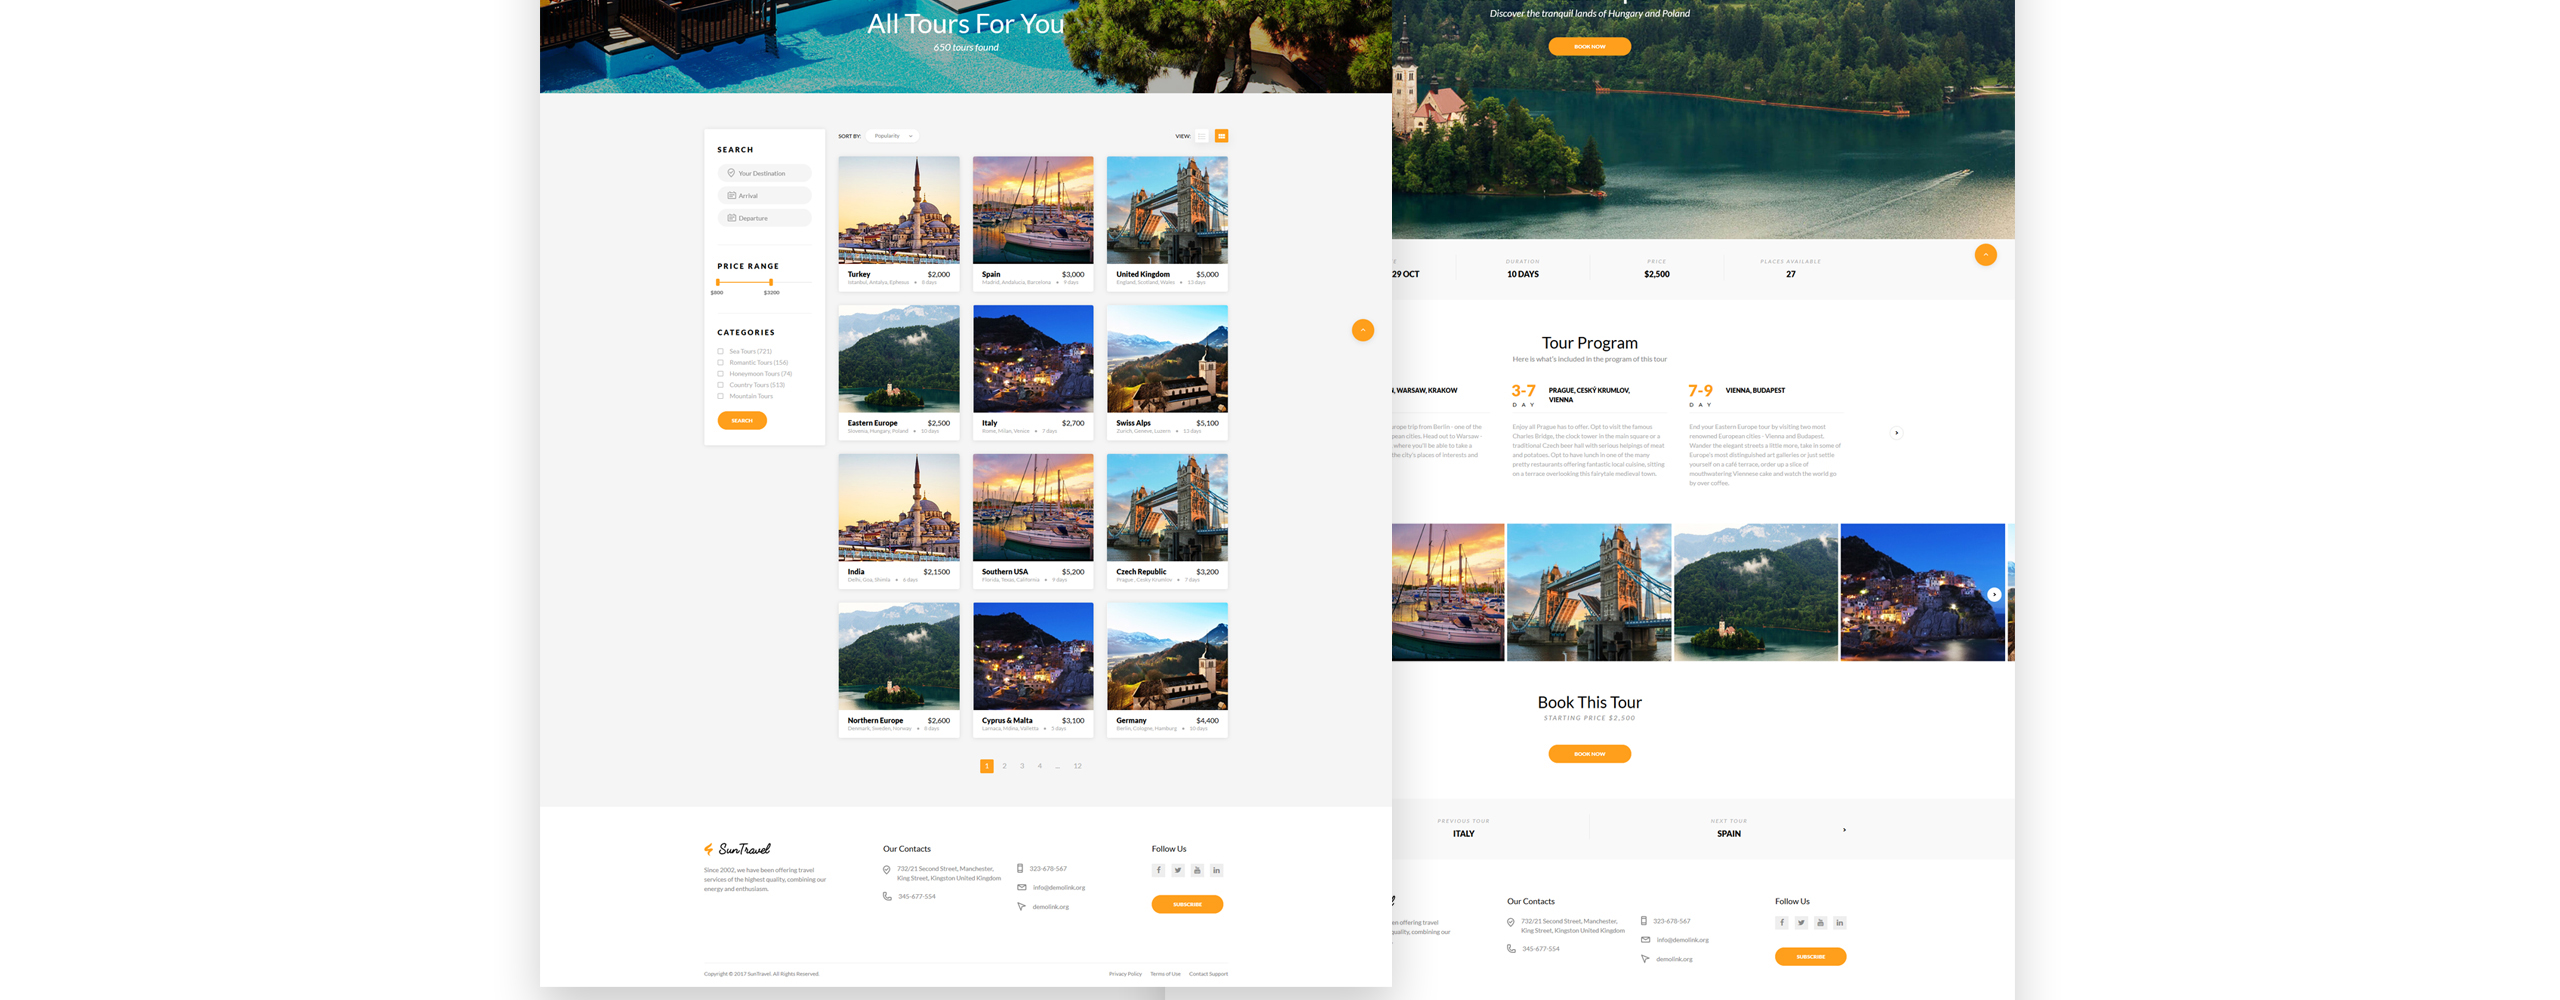Go to results page 2
2560x1000 pixels.
1004,766
